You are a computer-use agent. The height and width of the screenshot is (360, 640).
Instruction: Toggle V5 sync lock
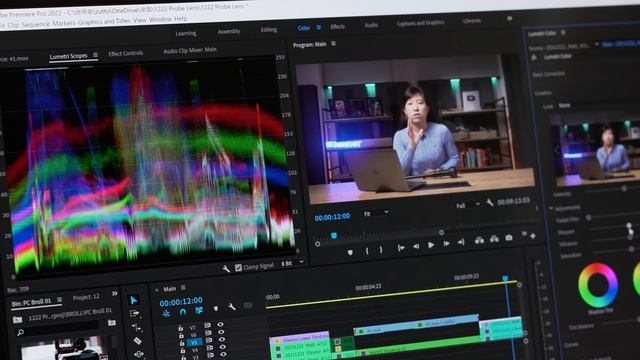209,340
